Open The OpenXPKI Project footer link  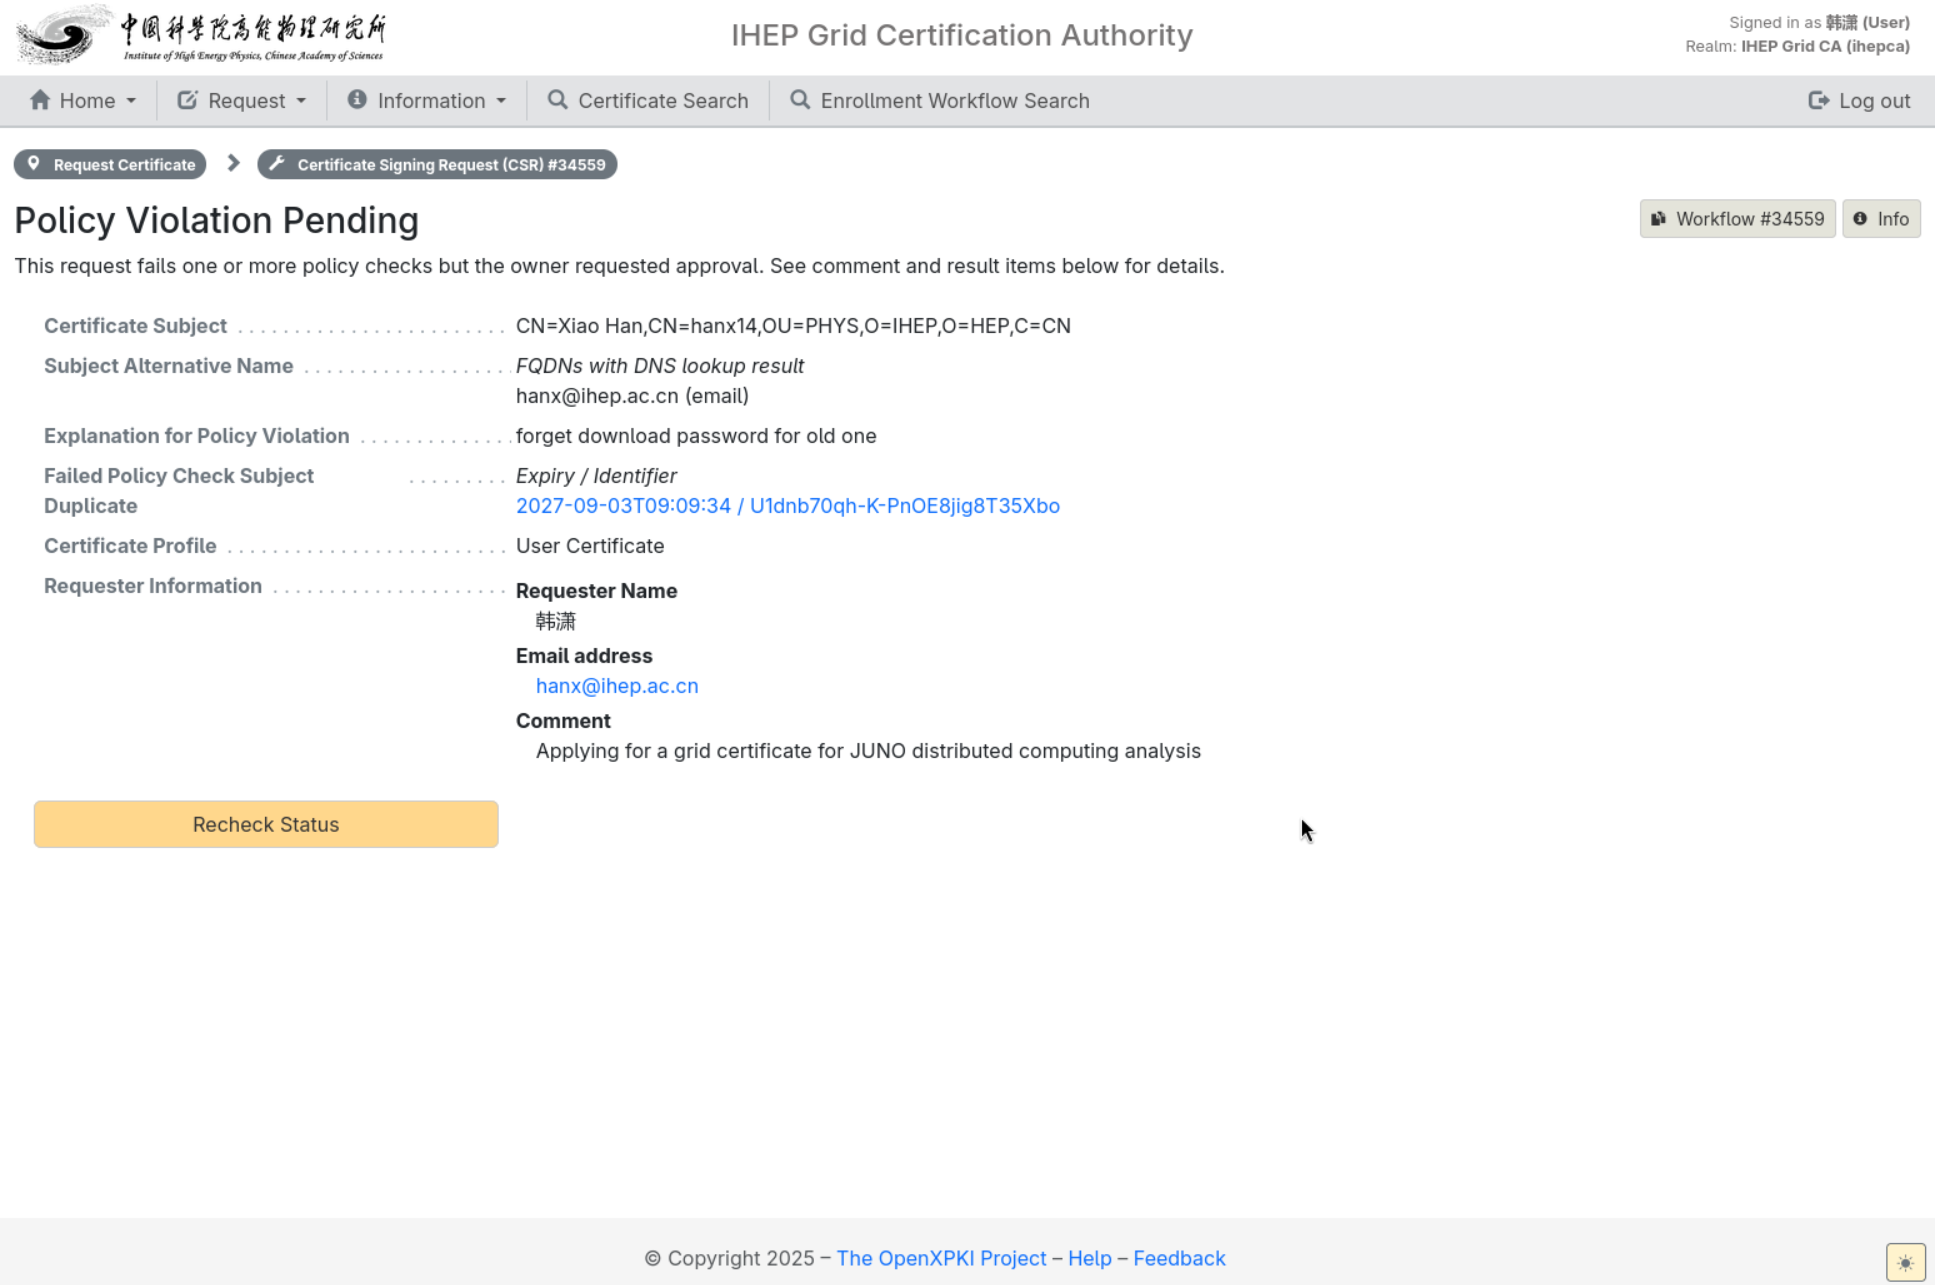(941, 1258)
